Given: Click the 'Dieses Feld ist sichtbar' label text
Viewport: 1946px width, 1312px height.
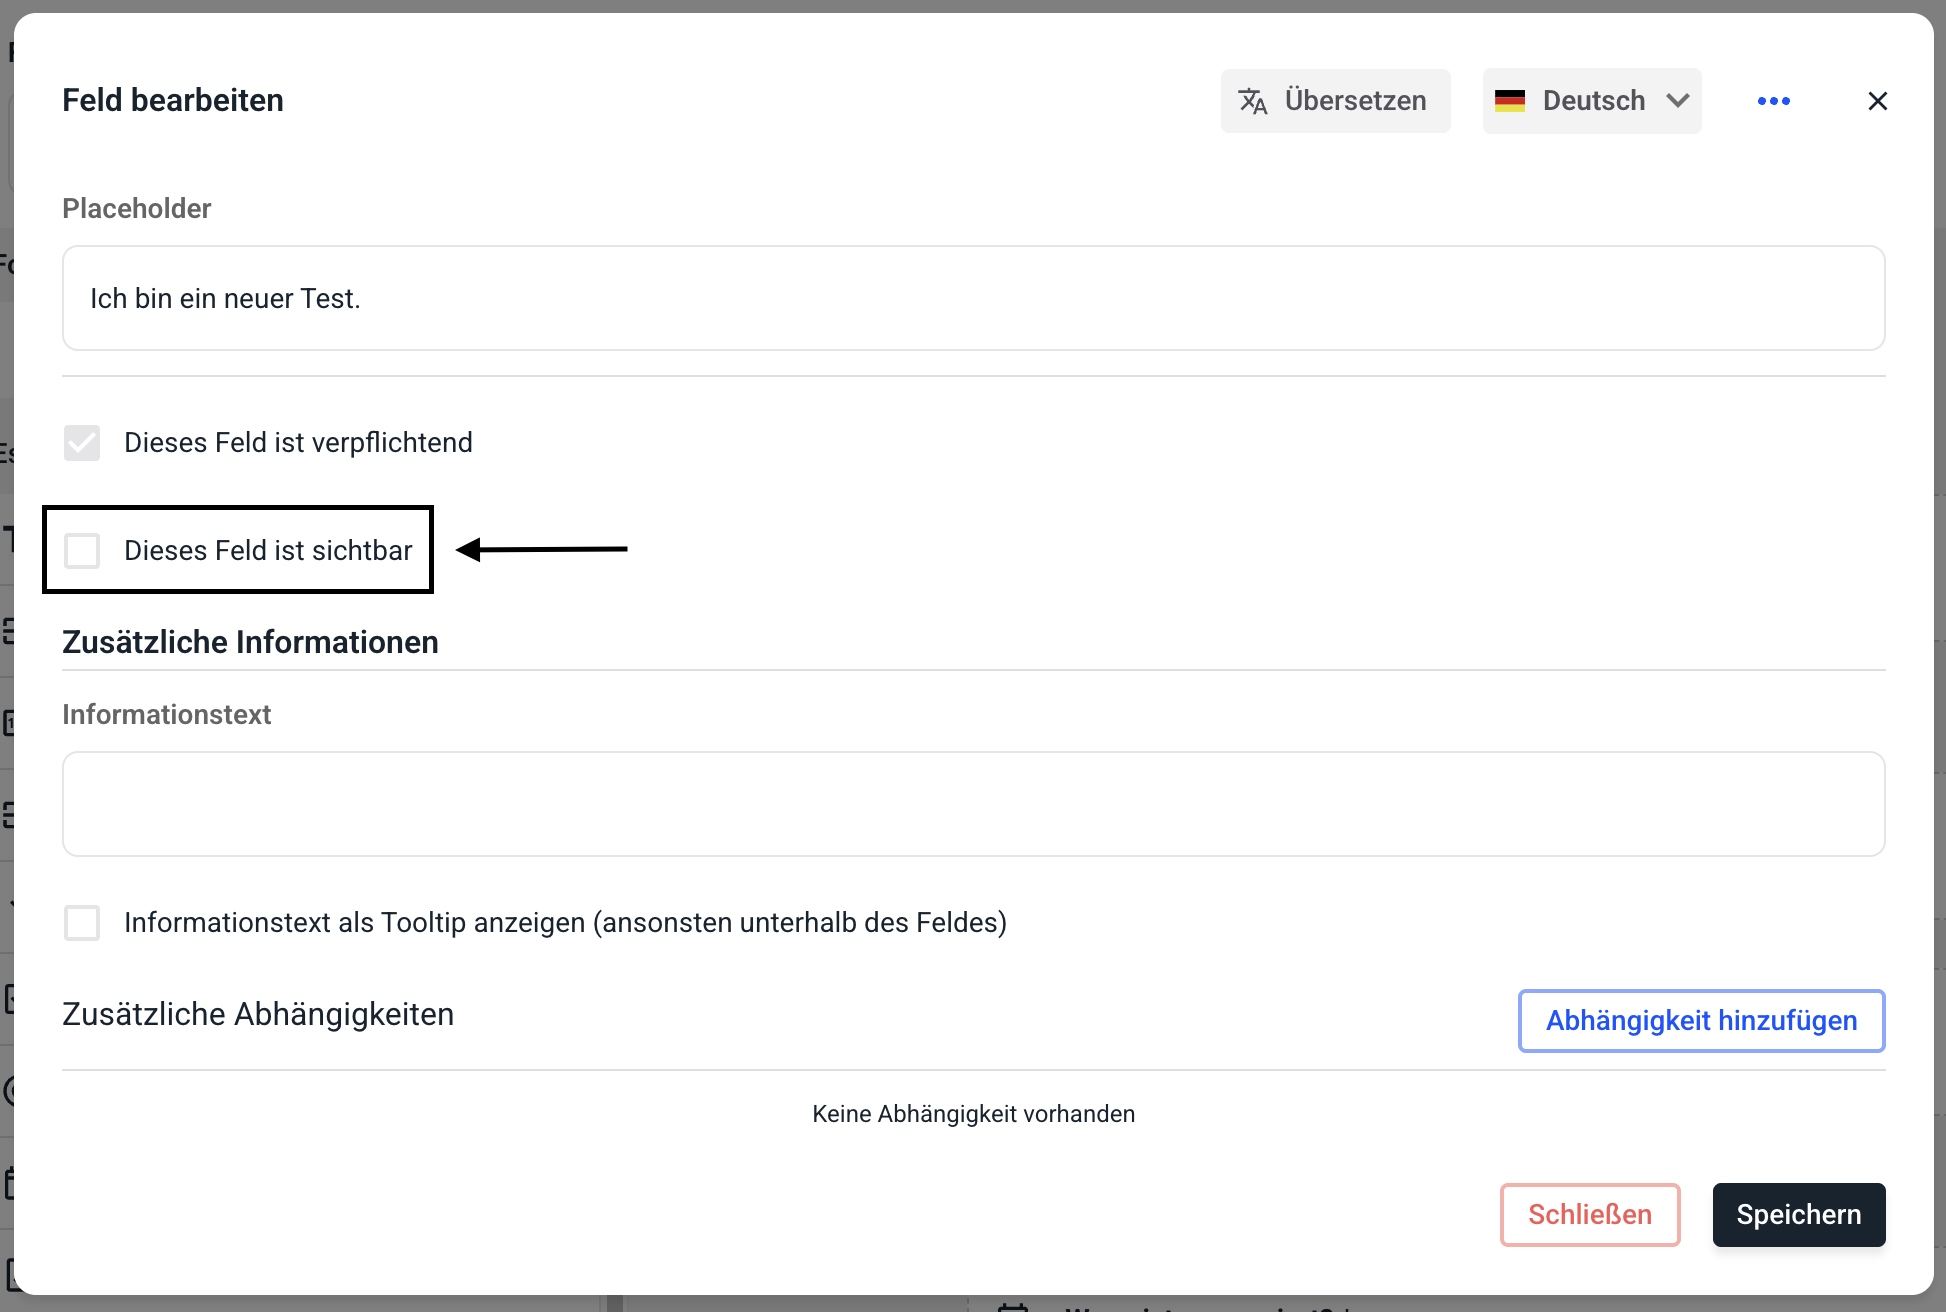Looking at the screenshot, I should click(x=268, y=551).
